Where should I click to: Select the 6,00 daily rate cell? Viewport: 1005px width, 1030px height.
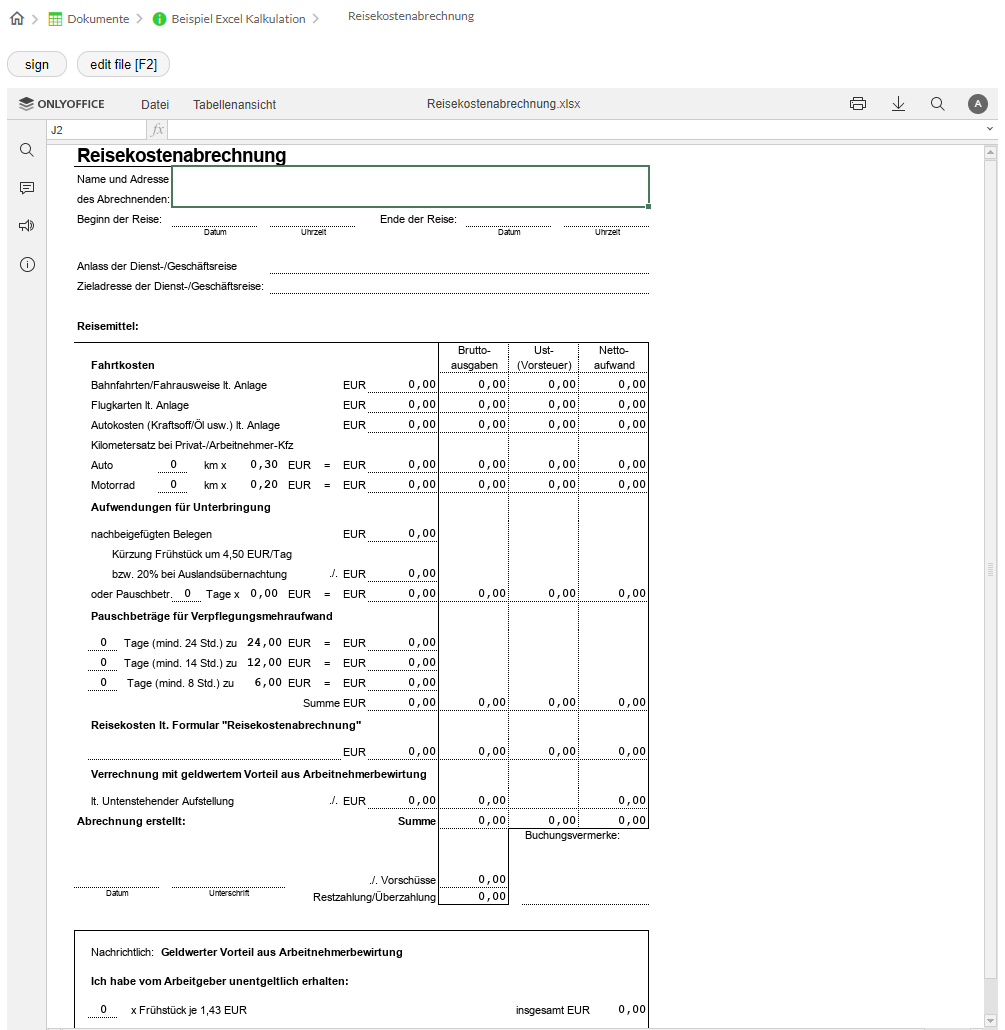coord(268,683)
